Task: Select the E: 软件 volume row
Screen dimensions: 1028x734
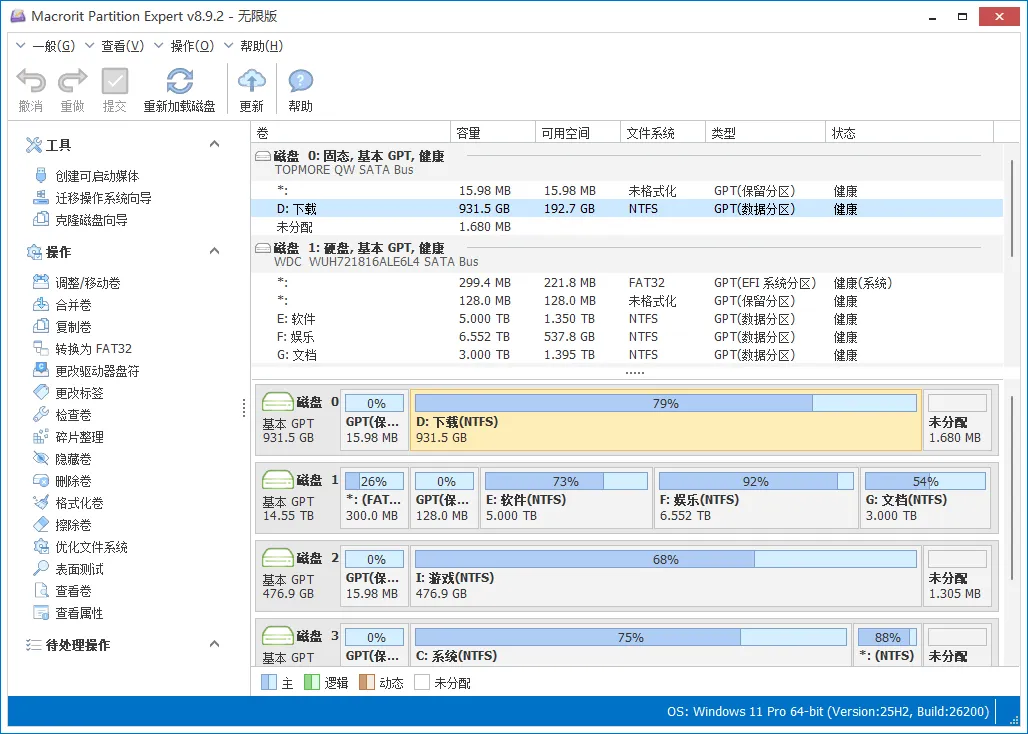Action: point(627,319)
